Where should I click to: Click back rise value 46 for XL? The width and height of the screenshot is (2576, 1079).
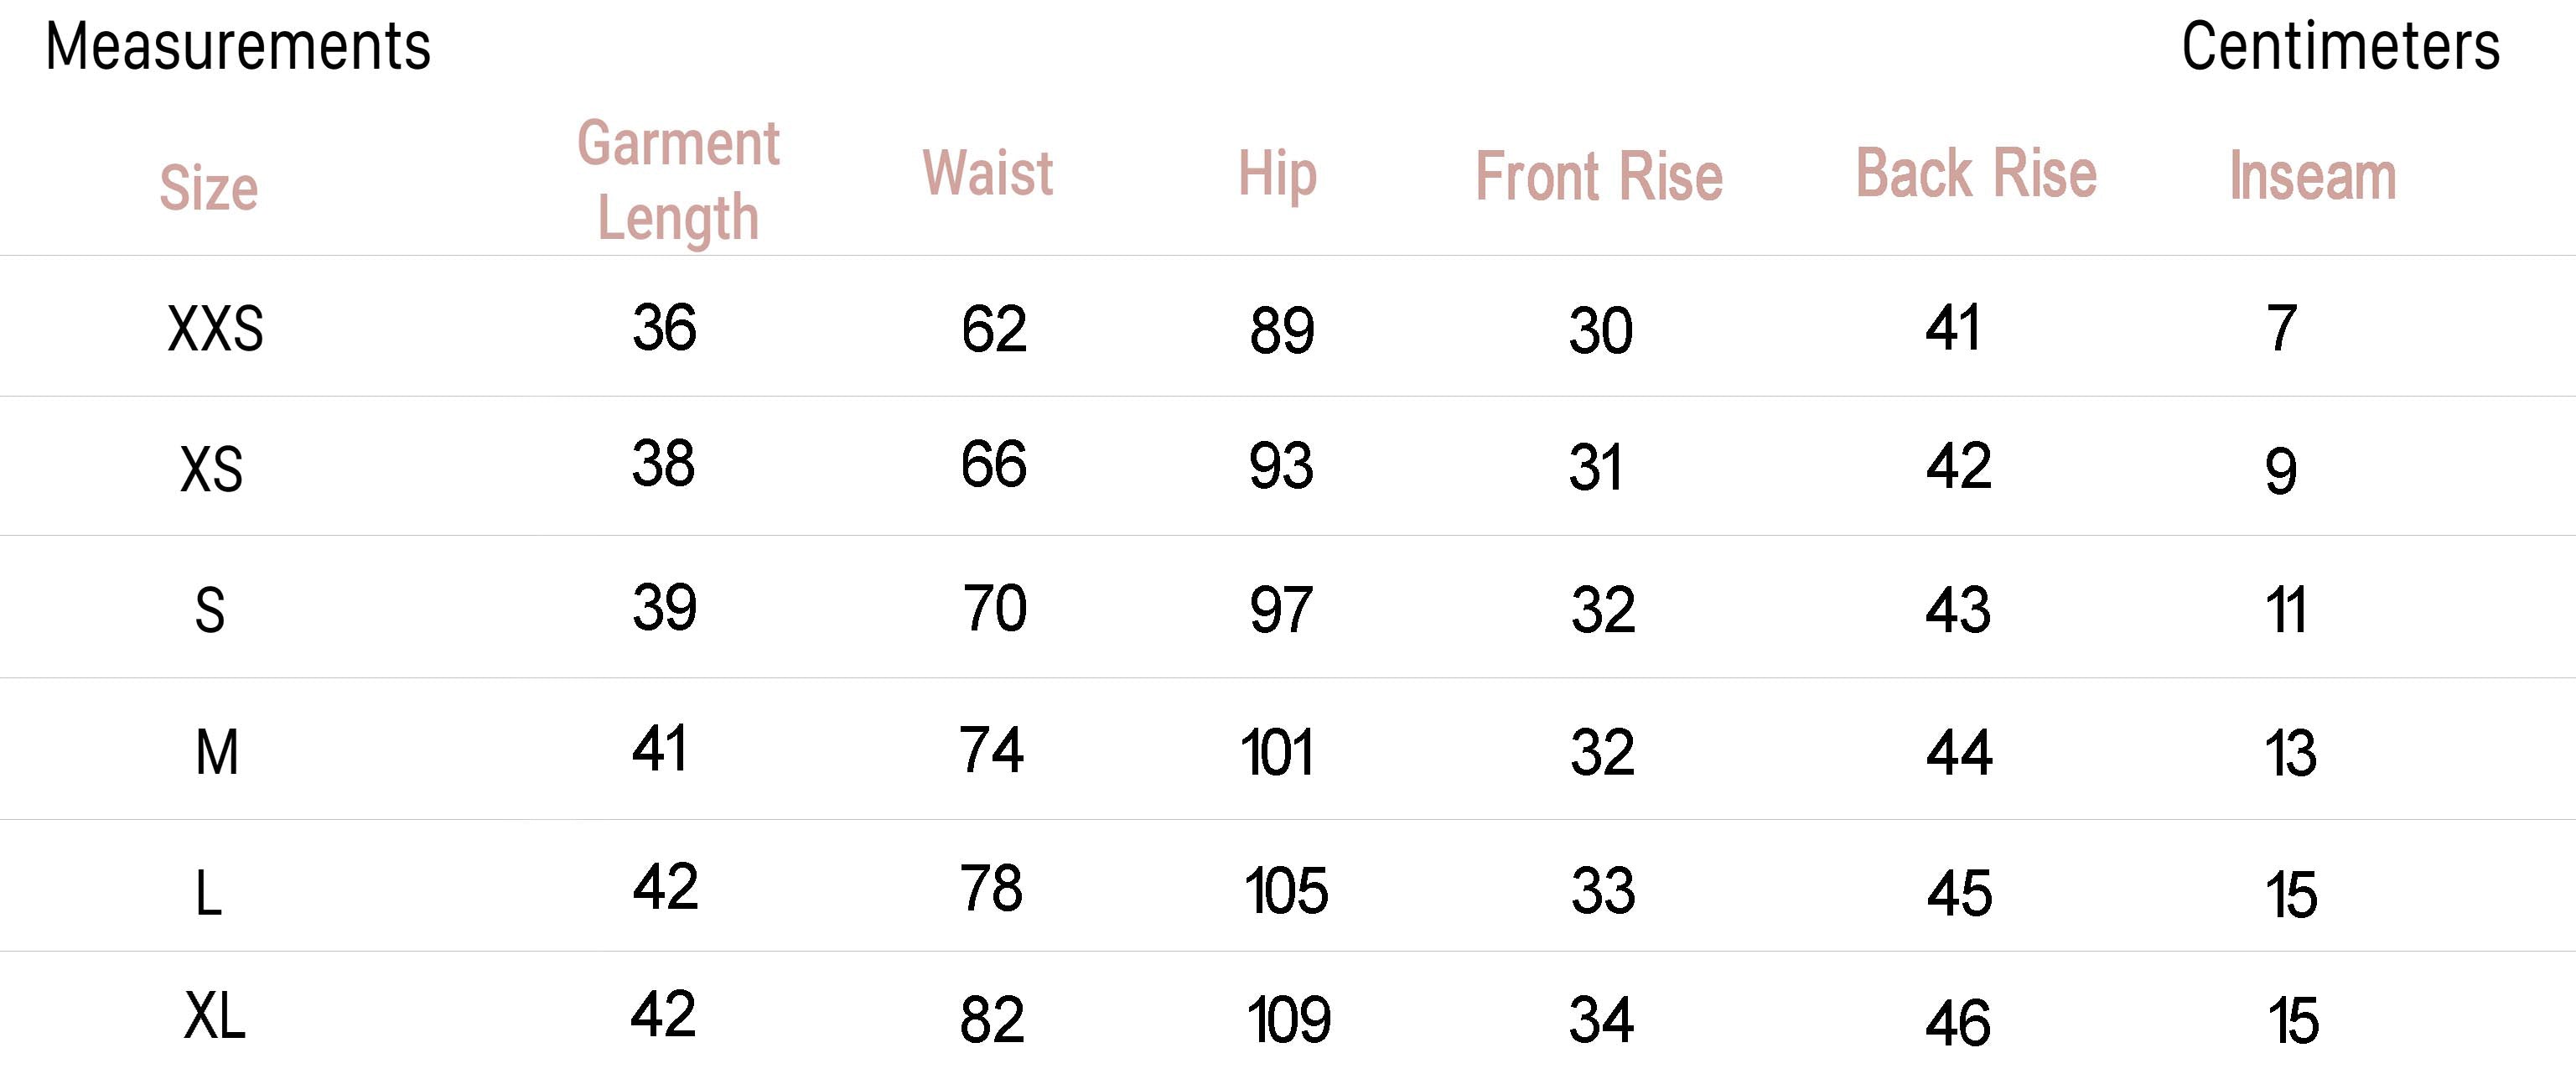(1958, 1023)
